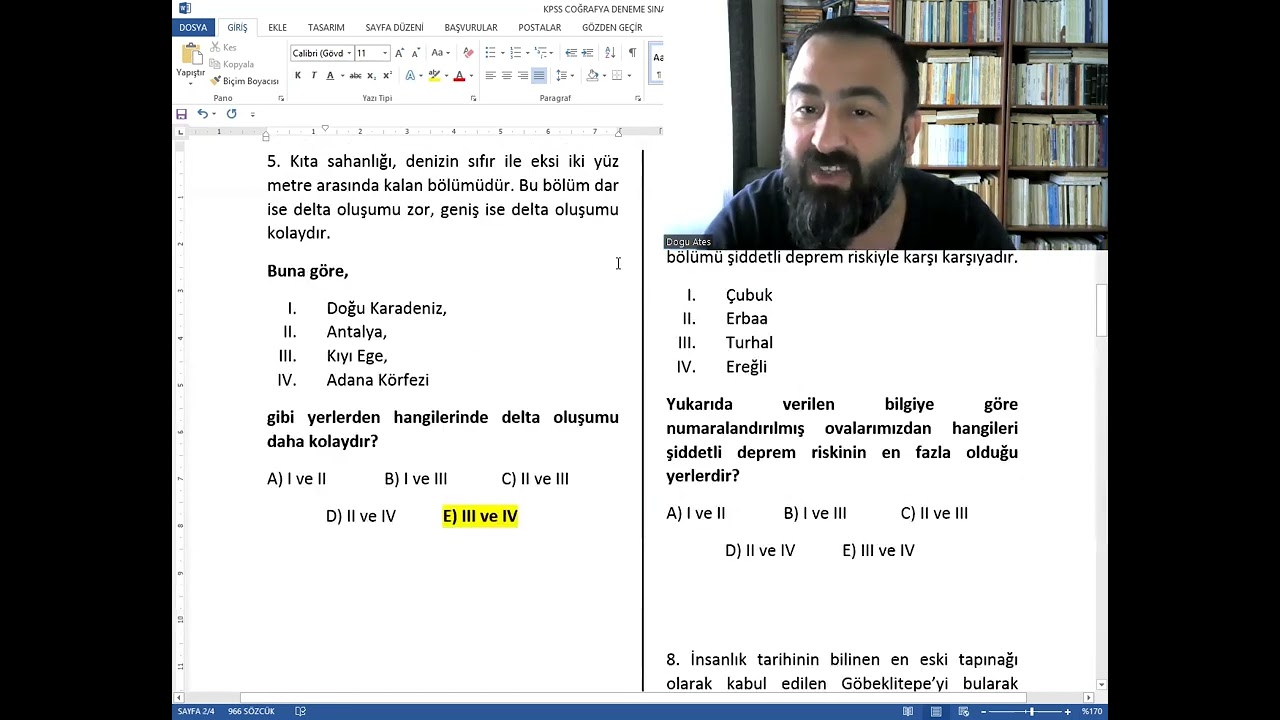The width and height of the screenshot is (1280, 720).
Task: Open the customize quick access toolbar arrow
Action: [x=253, y=114]
